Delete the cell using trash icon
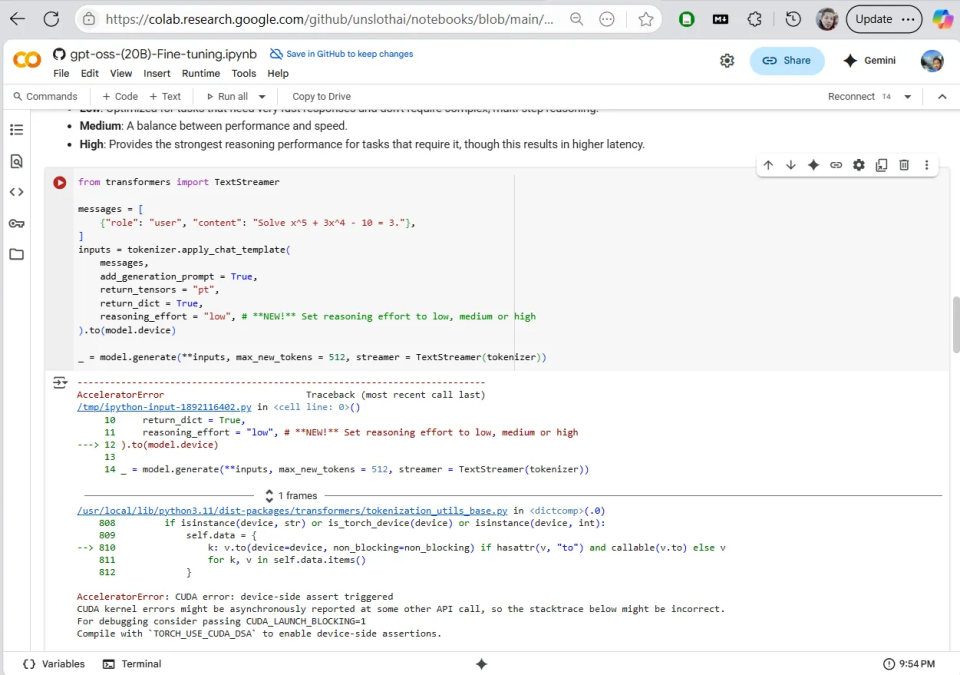960x675 pixels. point(904,165)
